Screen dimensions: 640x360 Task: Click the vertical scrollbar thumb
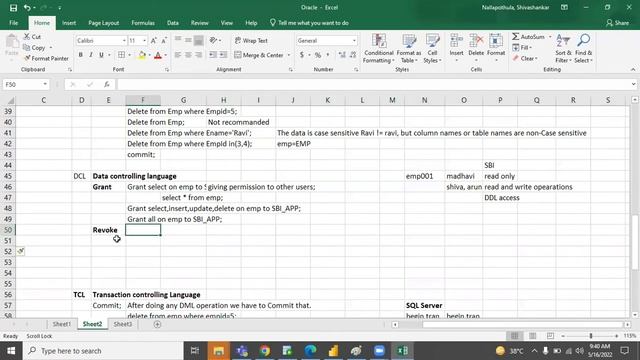(635, 242)
